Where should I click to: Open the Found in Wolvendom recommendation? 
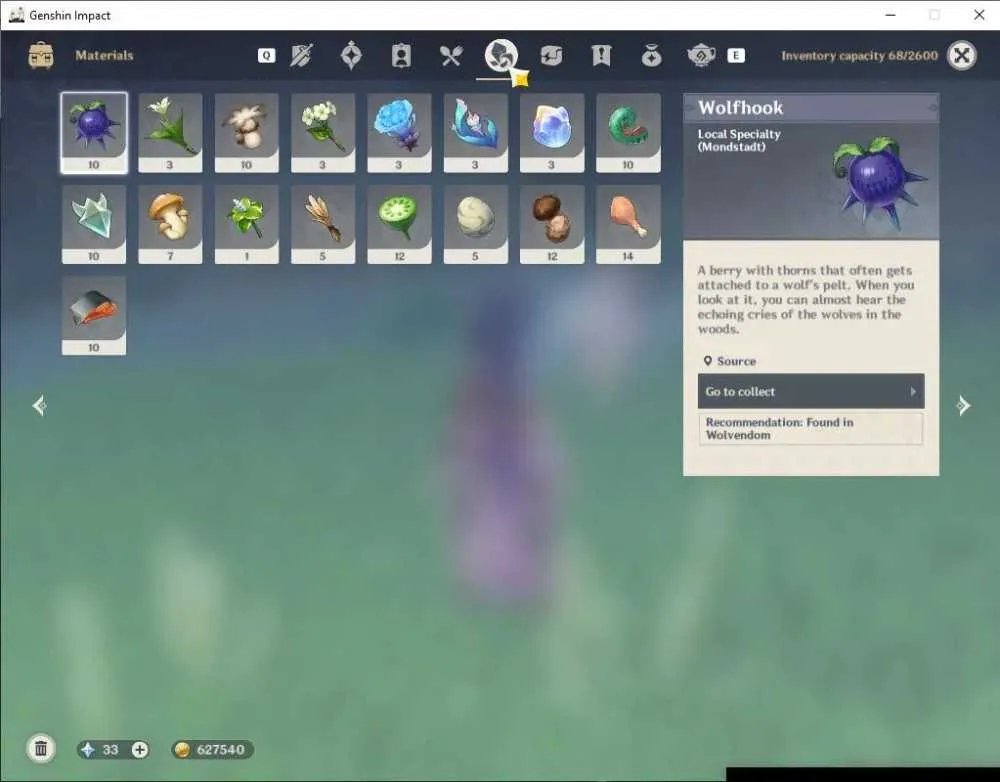(811, 429)
